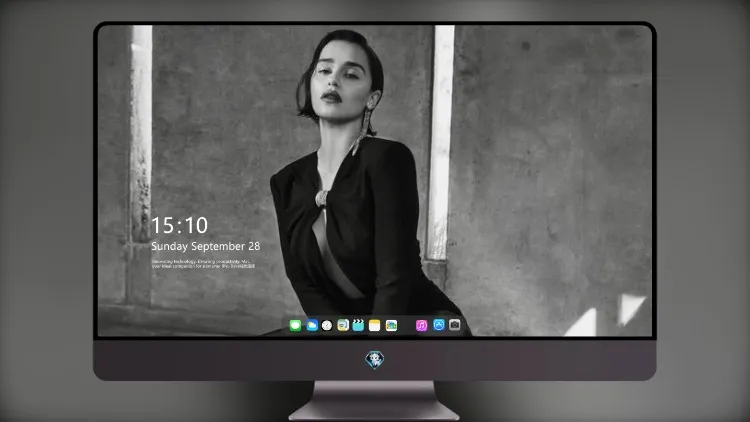Click the white pillar right of the woman
The height and width of the screenshot is (422, 750).
(x=440, y=144)
